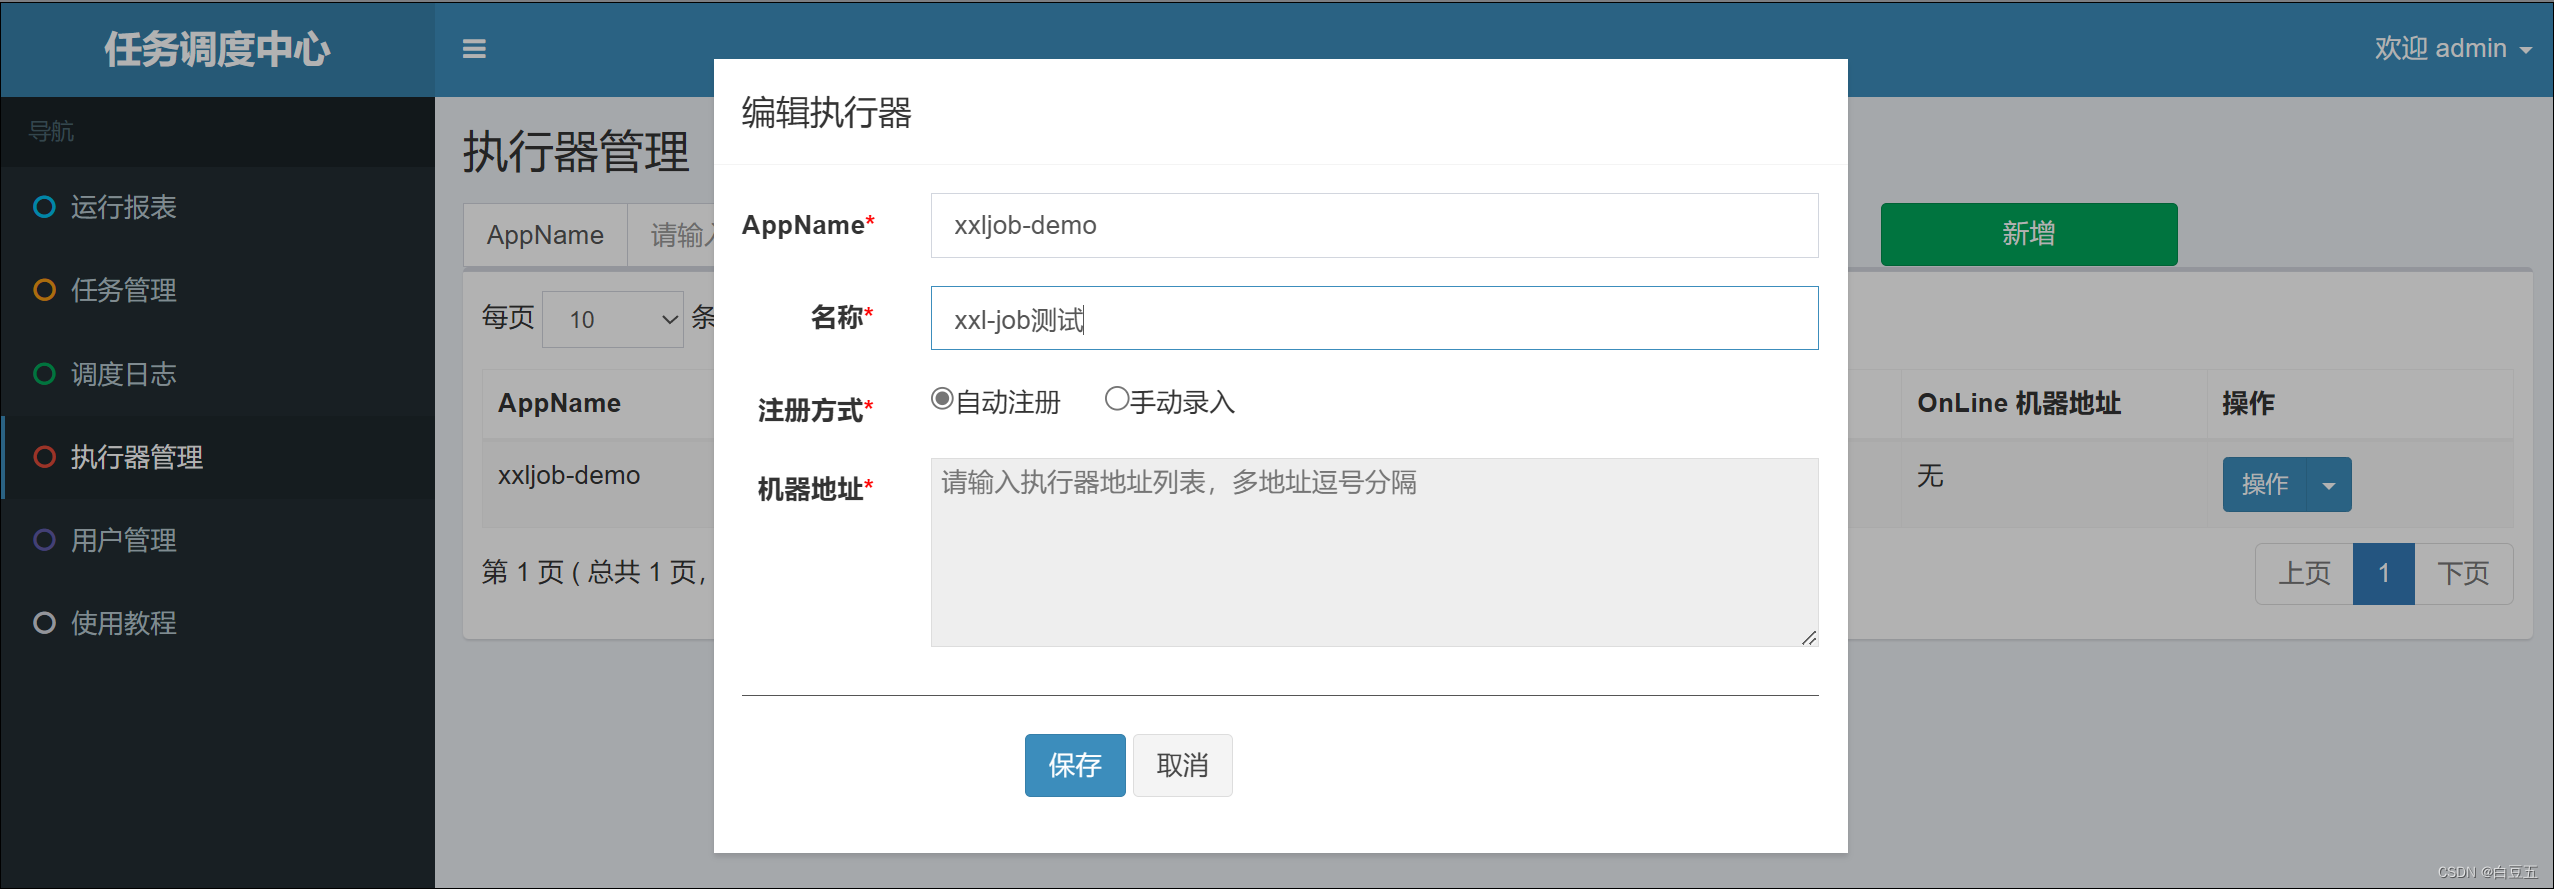
Task: Click the blue 操作 button for xxljob-demo
Action: pyautogui.click(x=2264, y=485)
